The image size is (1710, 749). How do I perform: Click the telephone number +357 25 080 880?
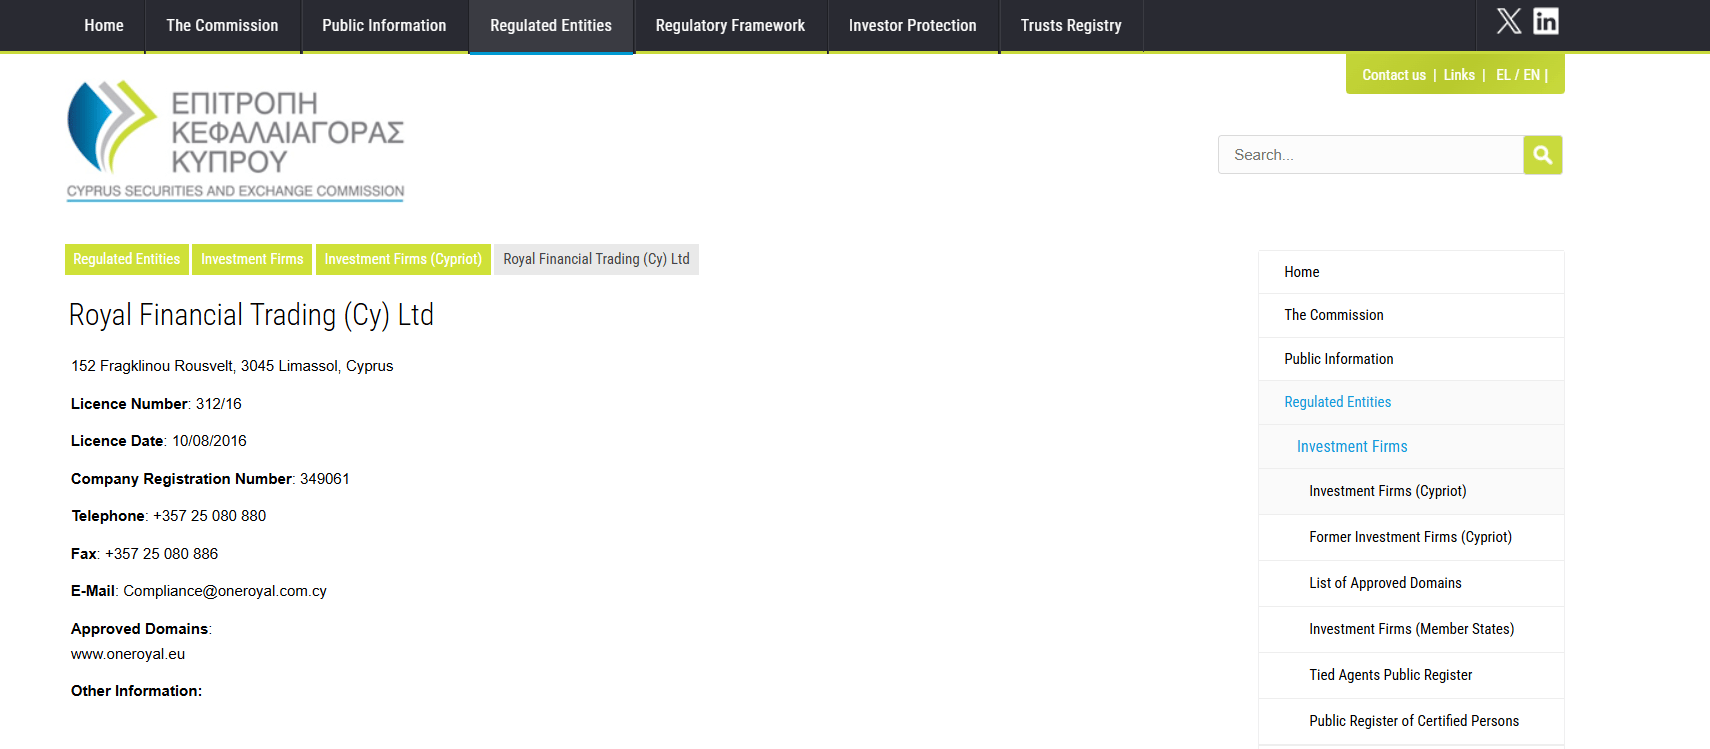point(210,516)
